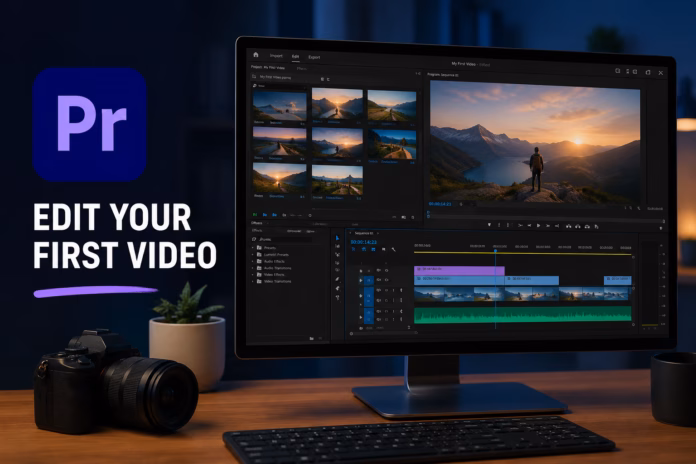
Task: Switch Project panel to list view icon
Action: point(265,215)
